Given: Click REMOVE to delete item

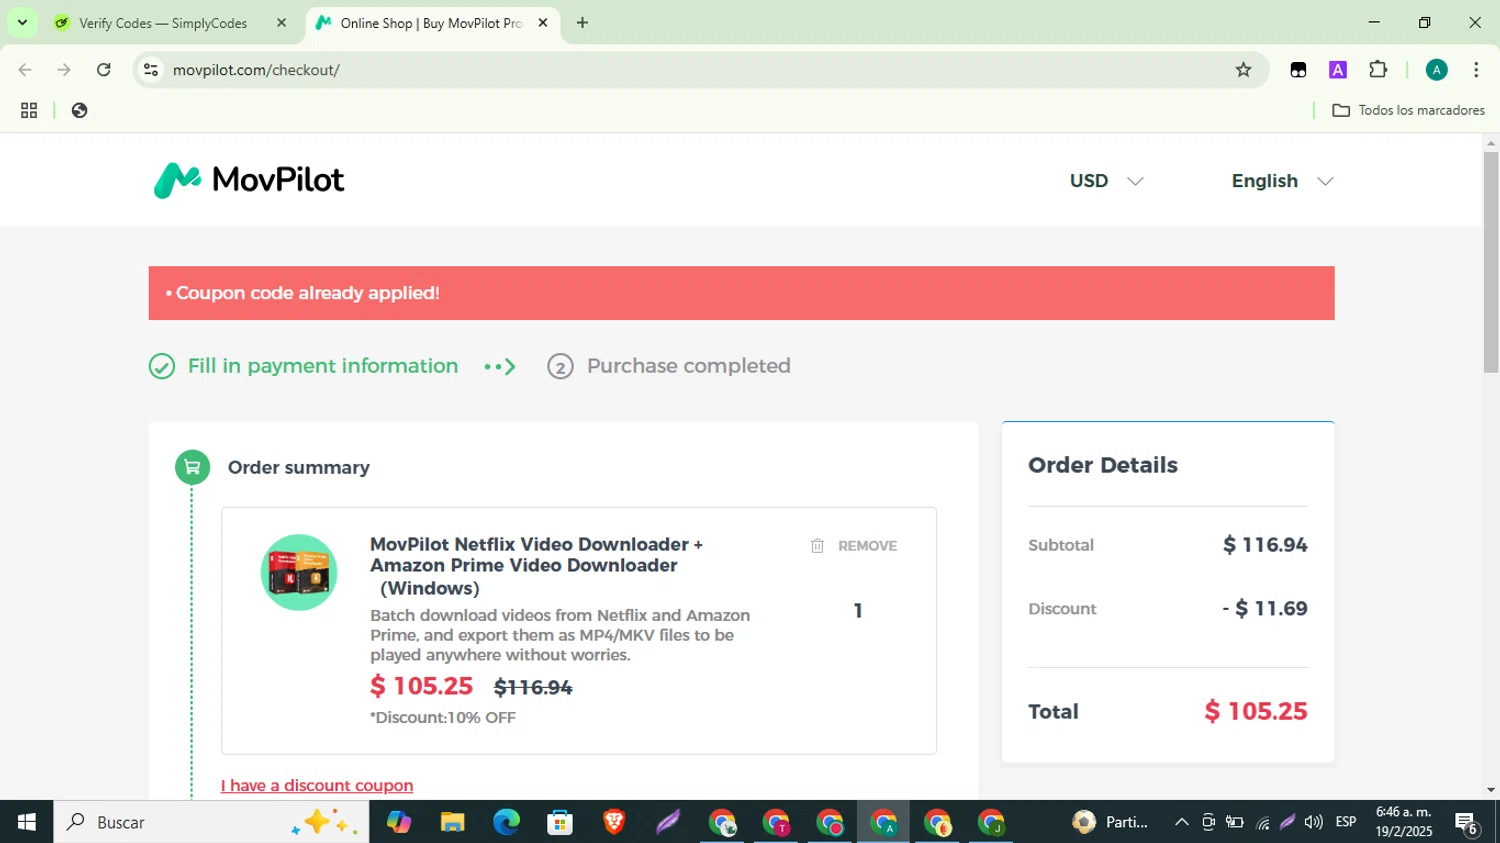Looking at the screenshot, I should pos(867,546).
